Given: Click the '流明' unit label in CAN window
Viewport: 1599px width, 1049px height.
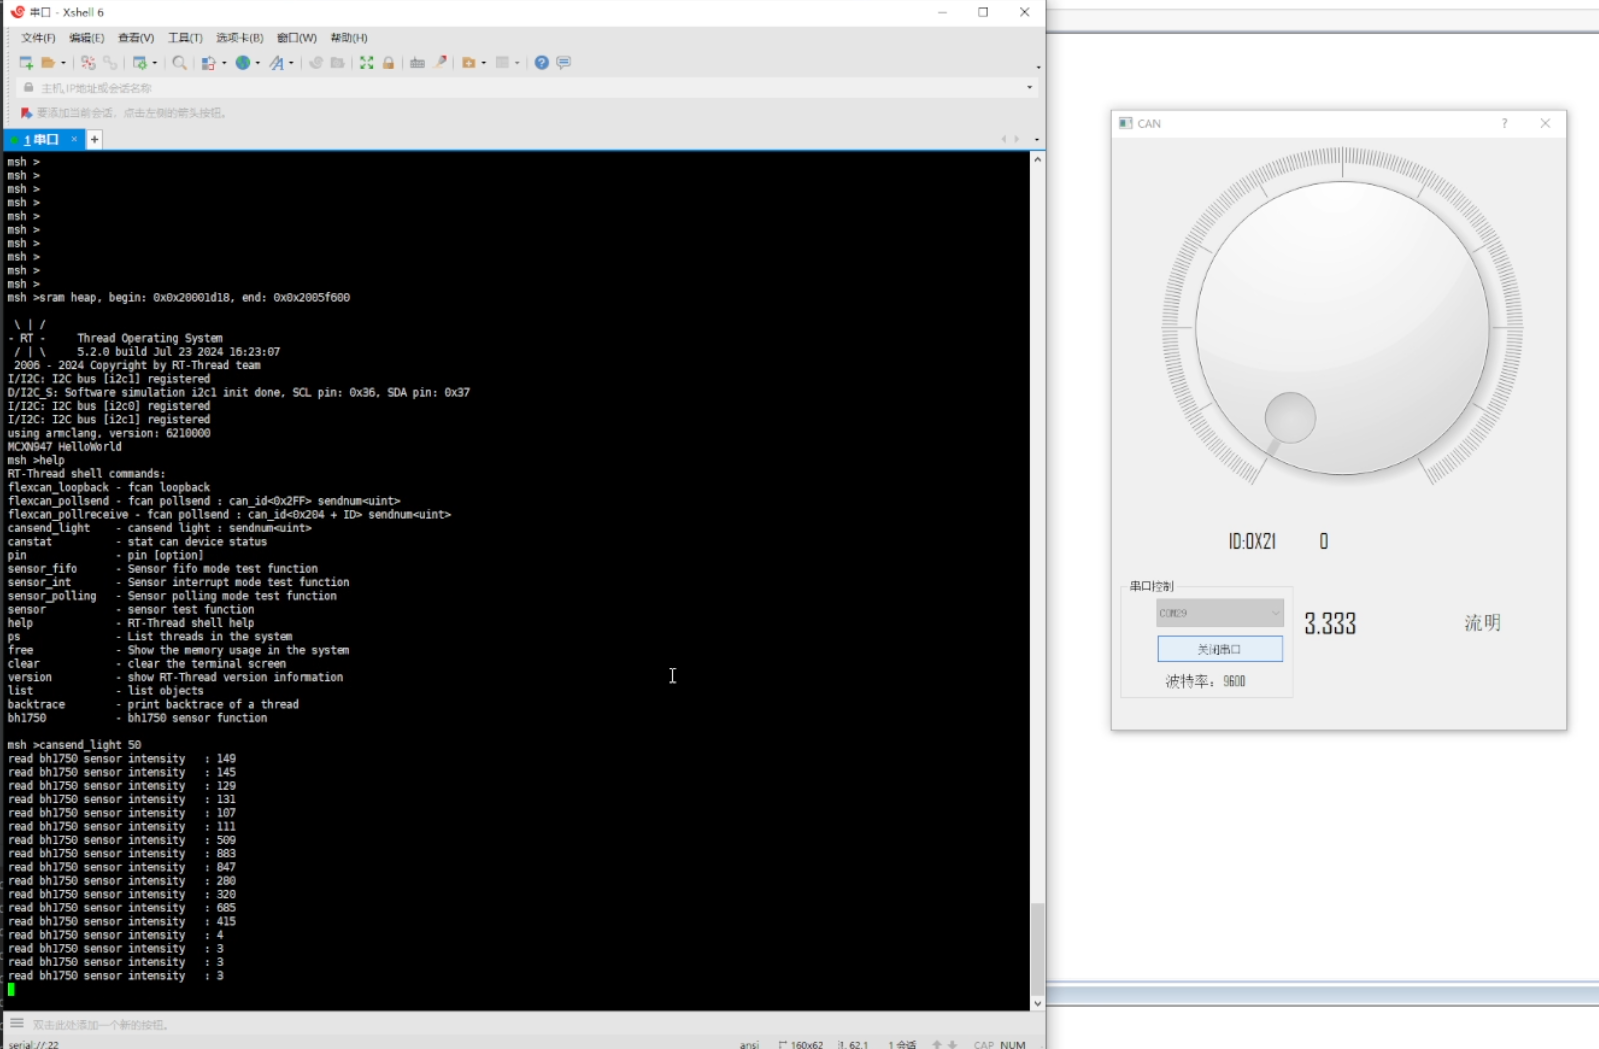Looking at the screenshot, I should pyautogui.click(x=1482, y=623).
